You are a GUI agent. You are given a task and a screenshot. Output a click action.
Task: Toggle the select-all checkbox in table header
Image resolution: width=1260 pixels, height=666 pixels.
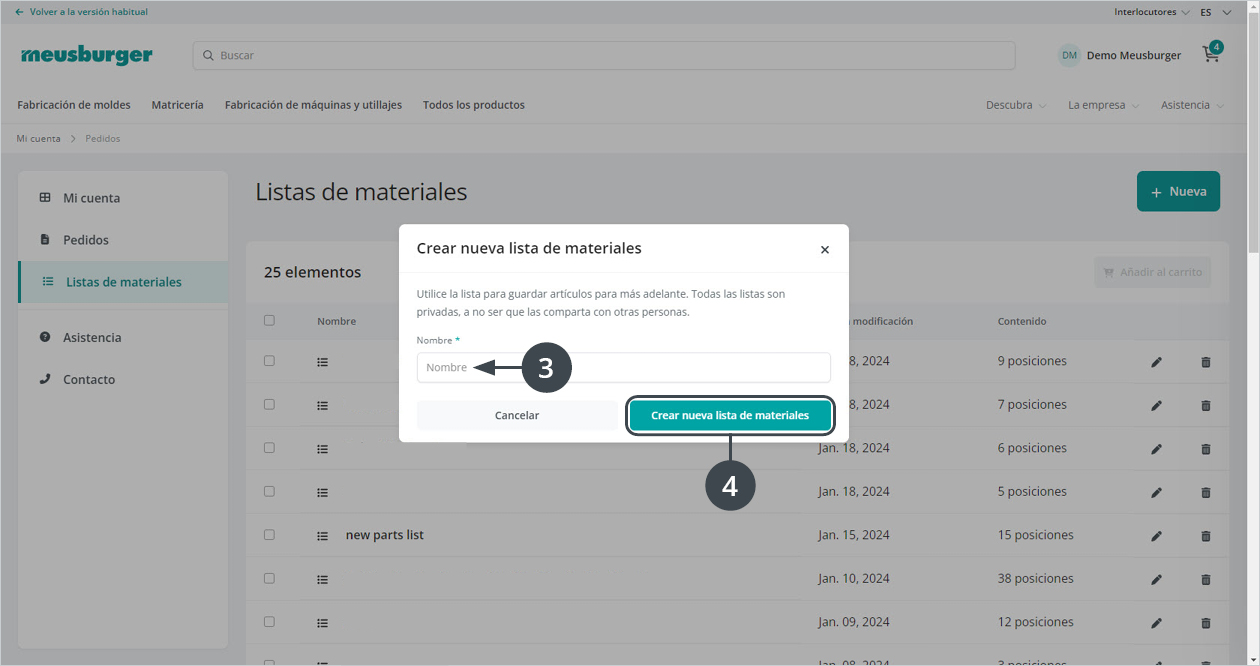pos(269,321)
